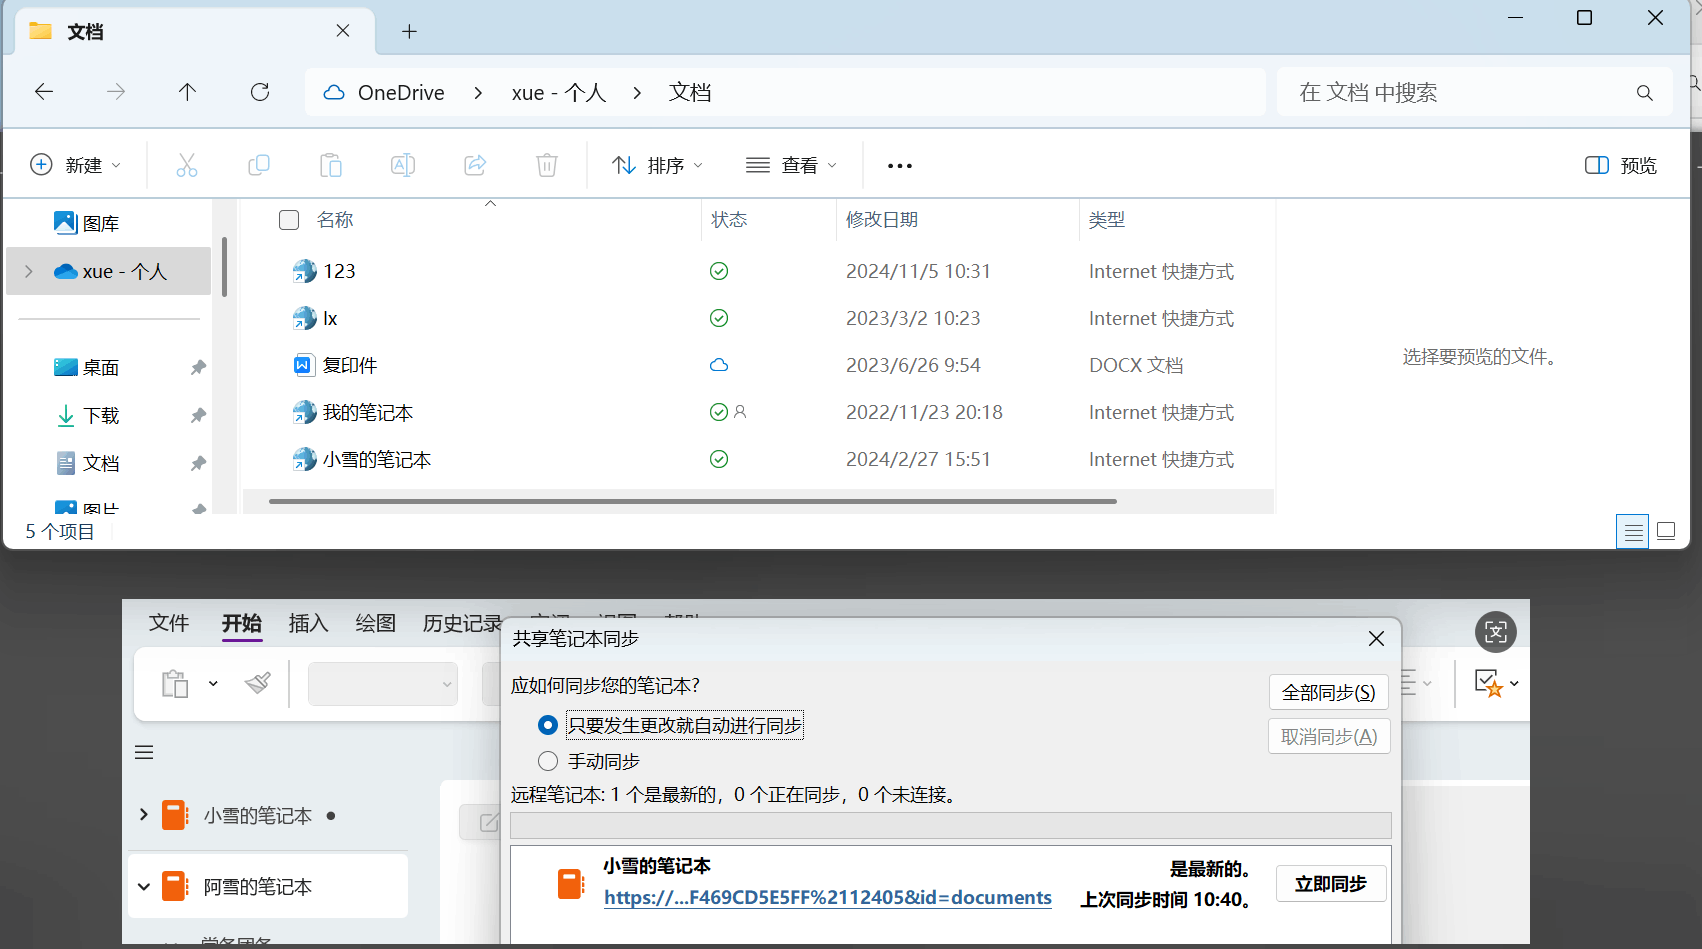Switch to OneNote 插入 tab
Viewport: 1702px width, 949px height.
308,623
